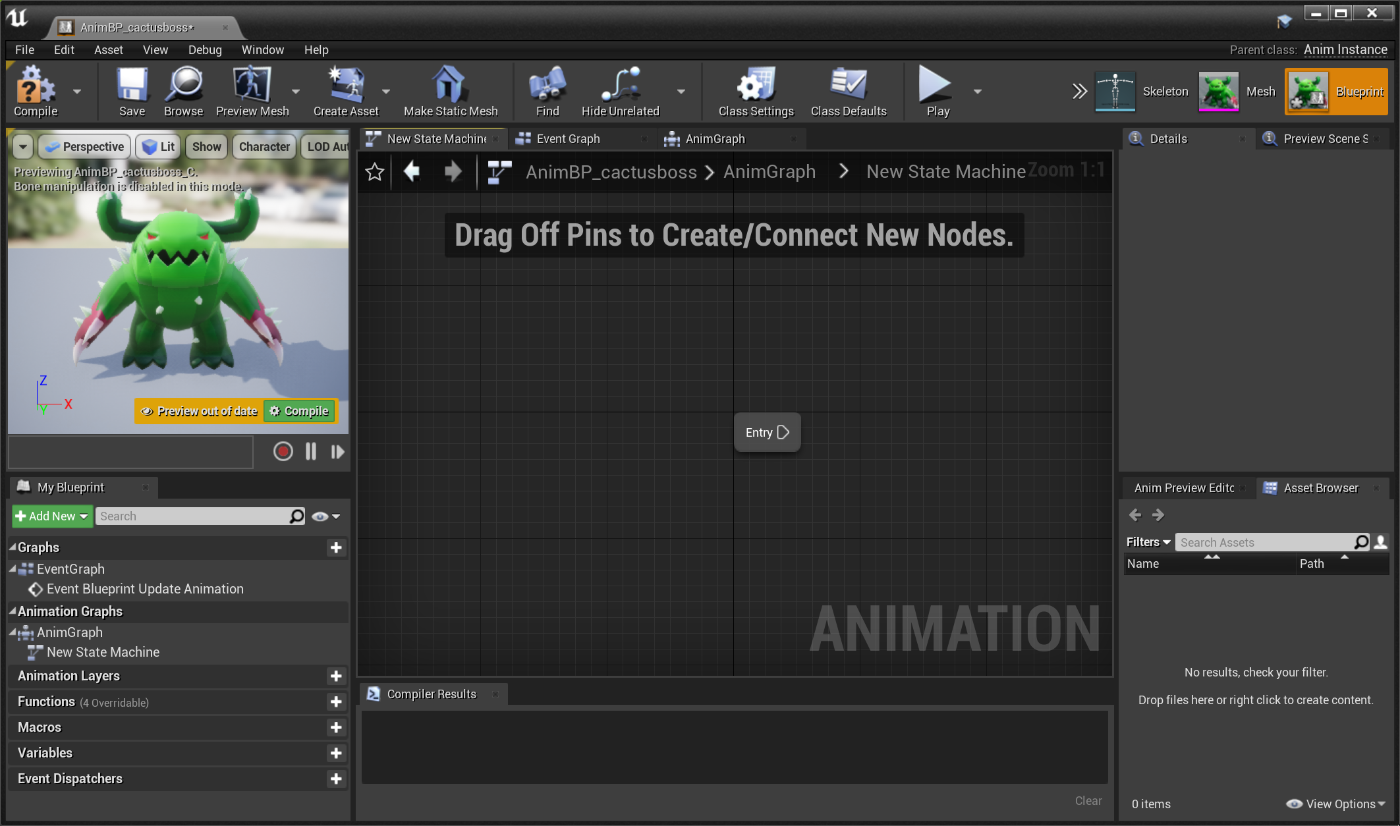Step forward in viewport playback

pyautogui.click(x=338, y=452)
